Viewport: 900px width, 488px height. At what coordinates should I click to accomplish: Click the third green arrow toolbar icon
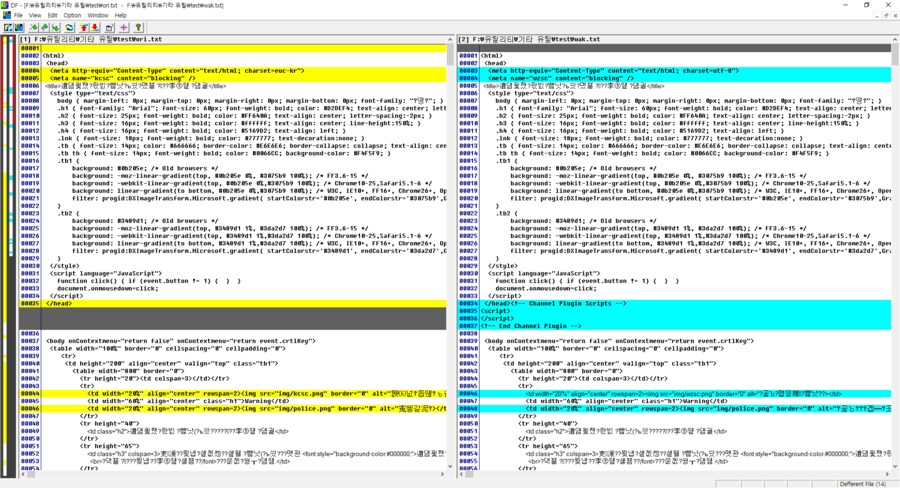pyautogui.click(x=55, y=27)
